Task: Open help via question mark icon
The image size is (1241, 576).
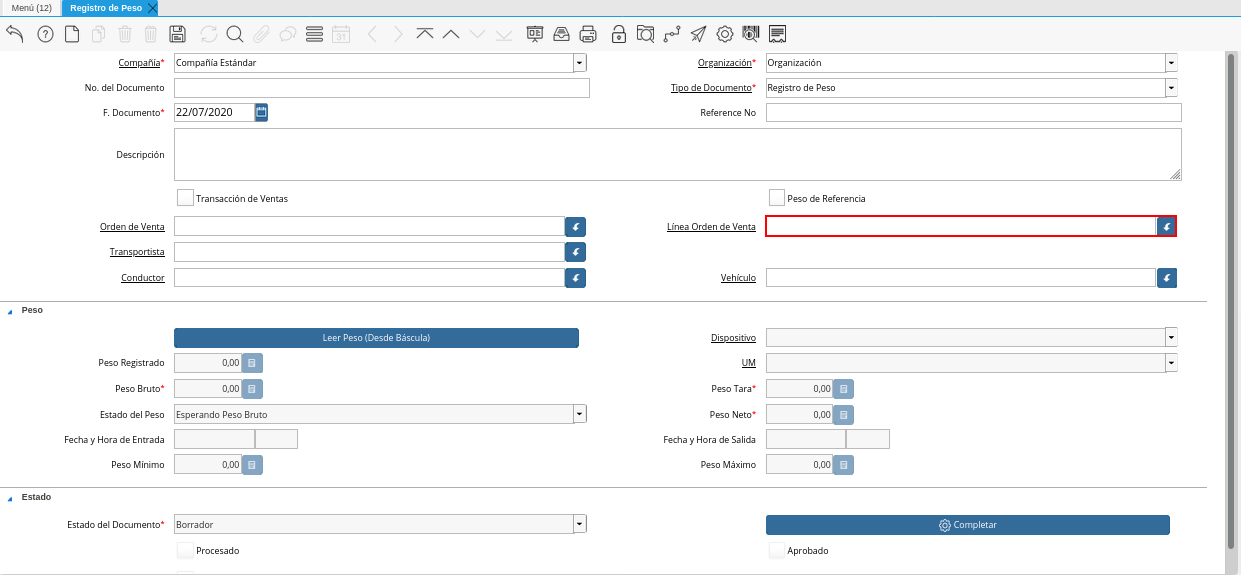Action: click(45, 34)
